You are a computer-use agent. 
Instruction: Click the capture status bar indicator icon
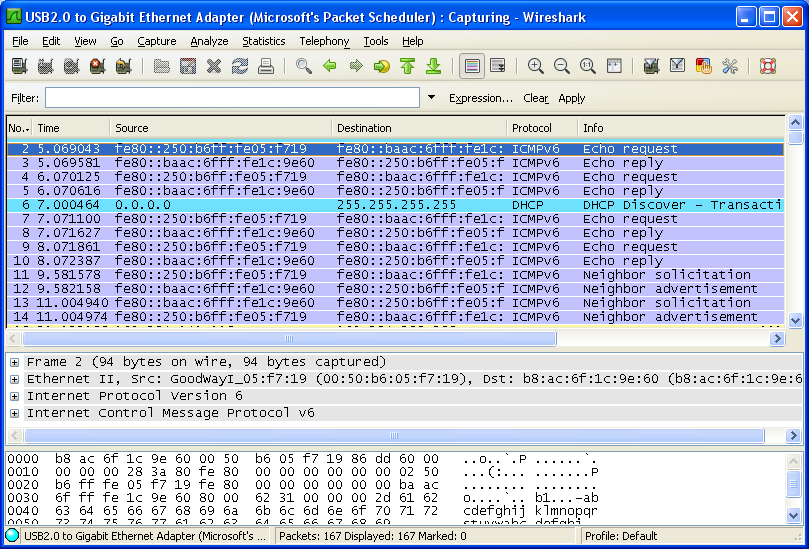click(x=12, y=536)
